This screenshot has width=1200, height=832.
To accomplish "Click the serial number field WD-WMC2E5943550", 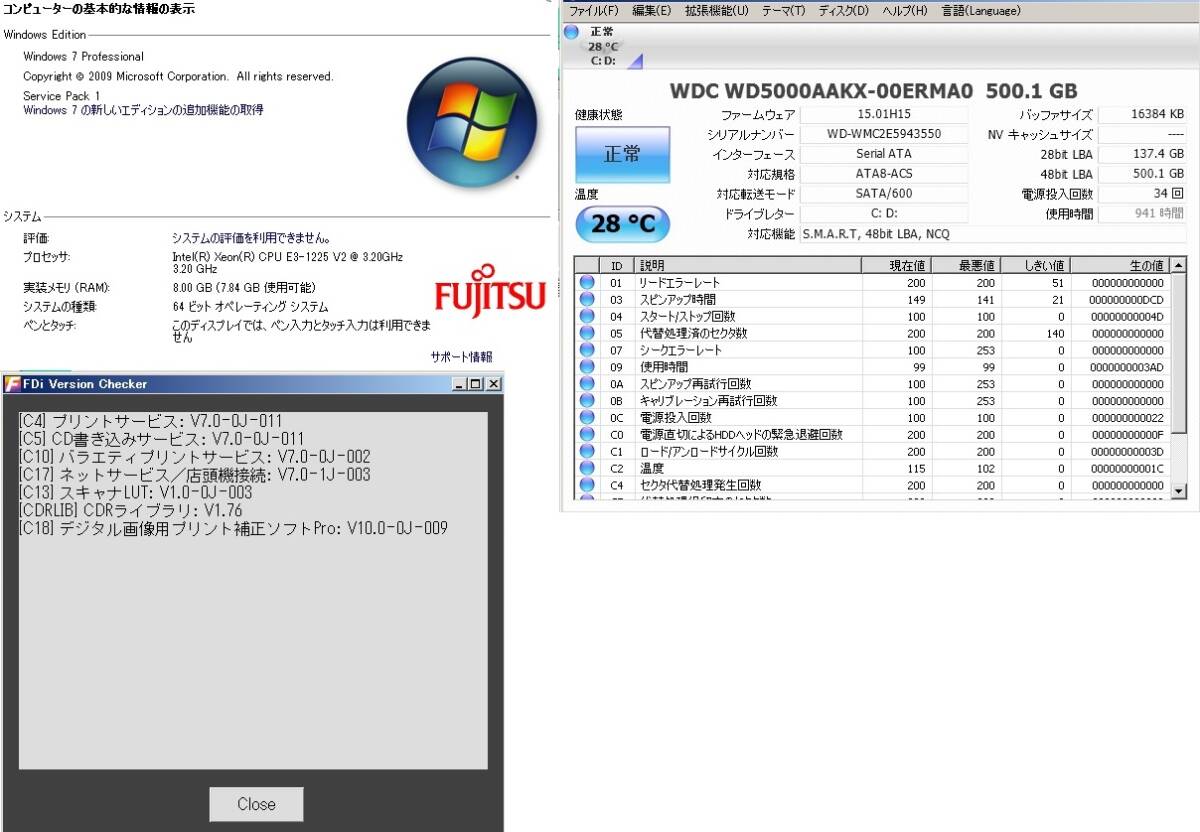I will [884, 135].
